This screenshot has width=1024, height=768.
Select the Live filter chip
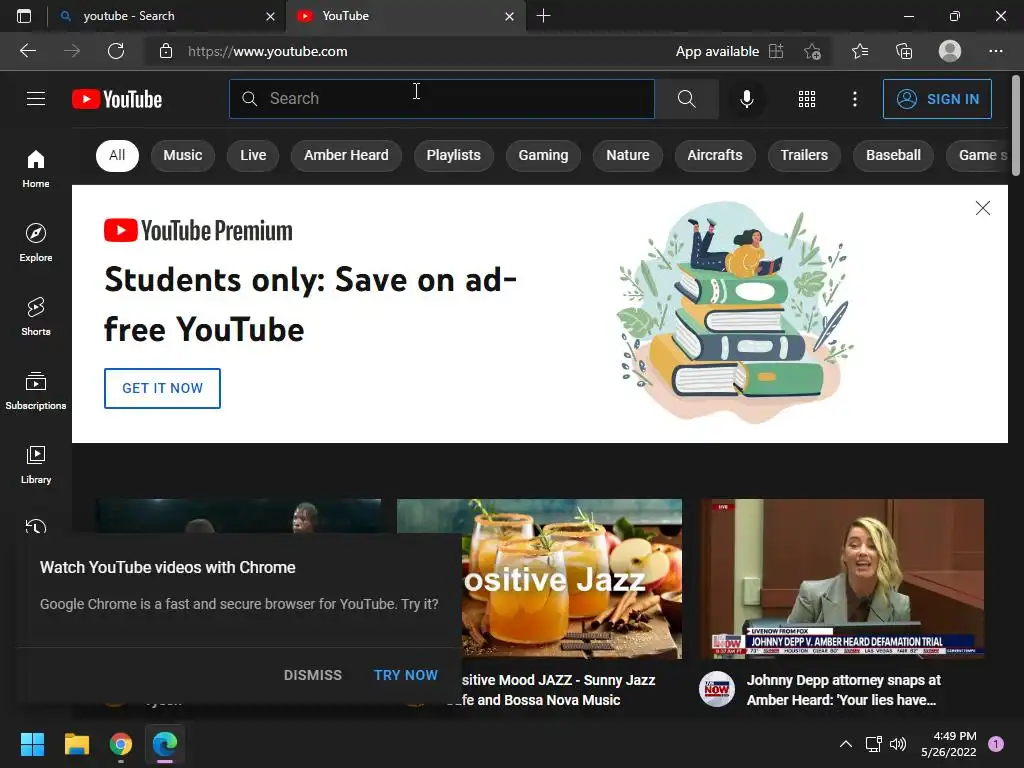[253, 155]
